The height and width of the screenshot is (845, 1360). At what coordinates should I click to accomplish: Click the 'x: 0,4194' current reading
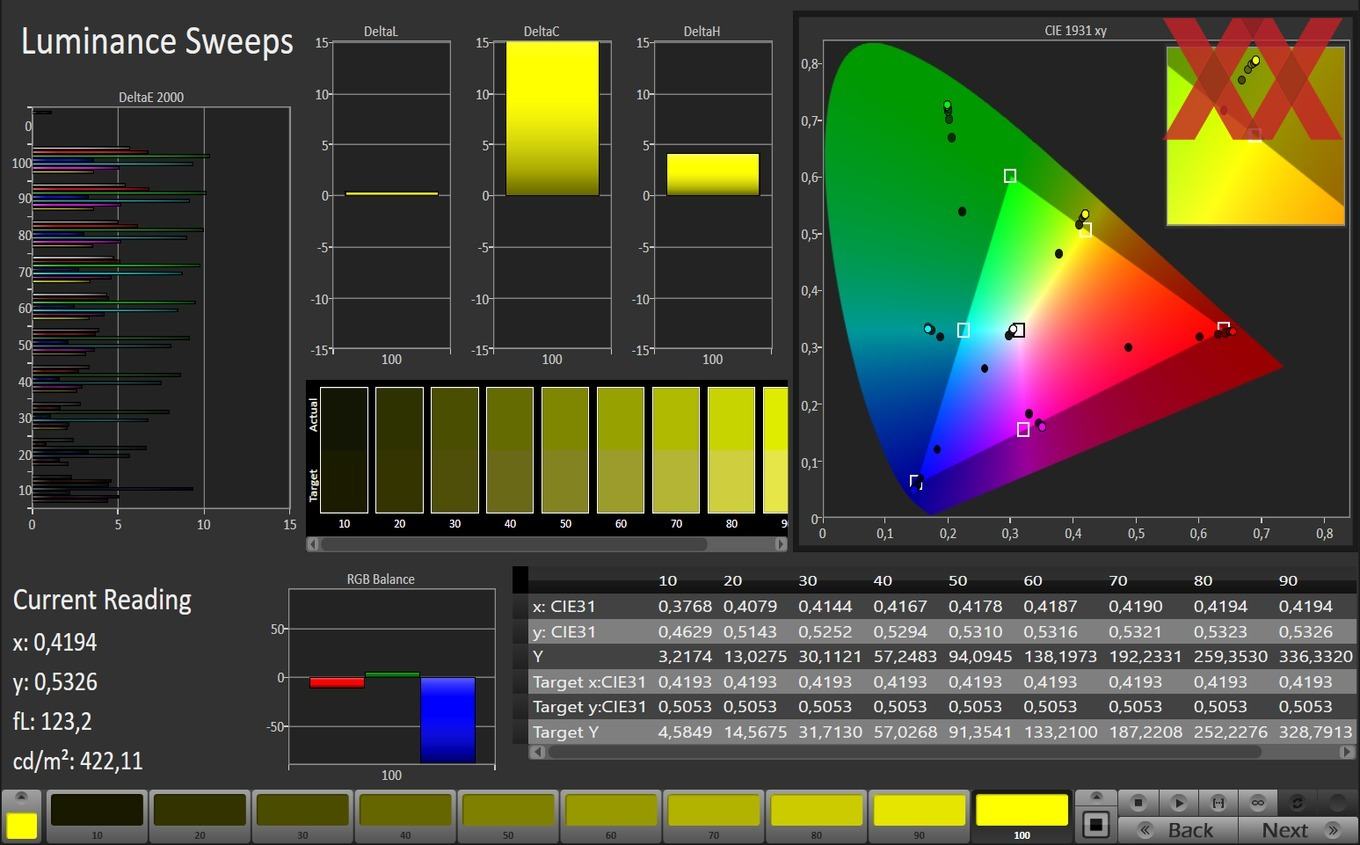tap(55, 642)
